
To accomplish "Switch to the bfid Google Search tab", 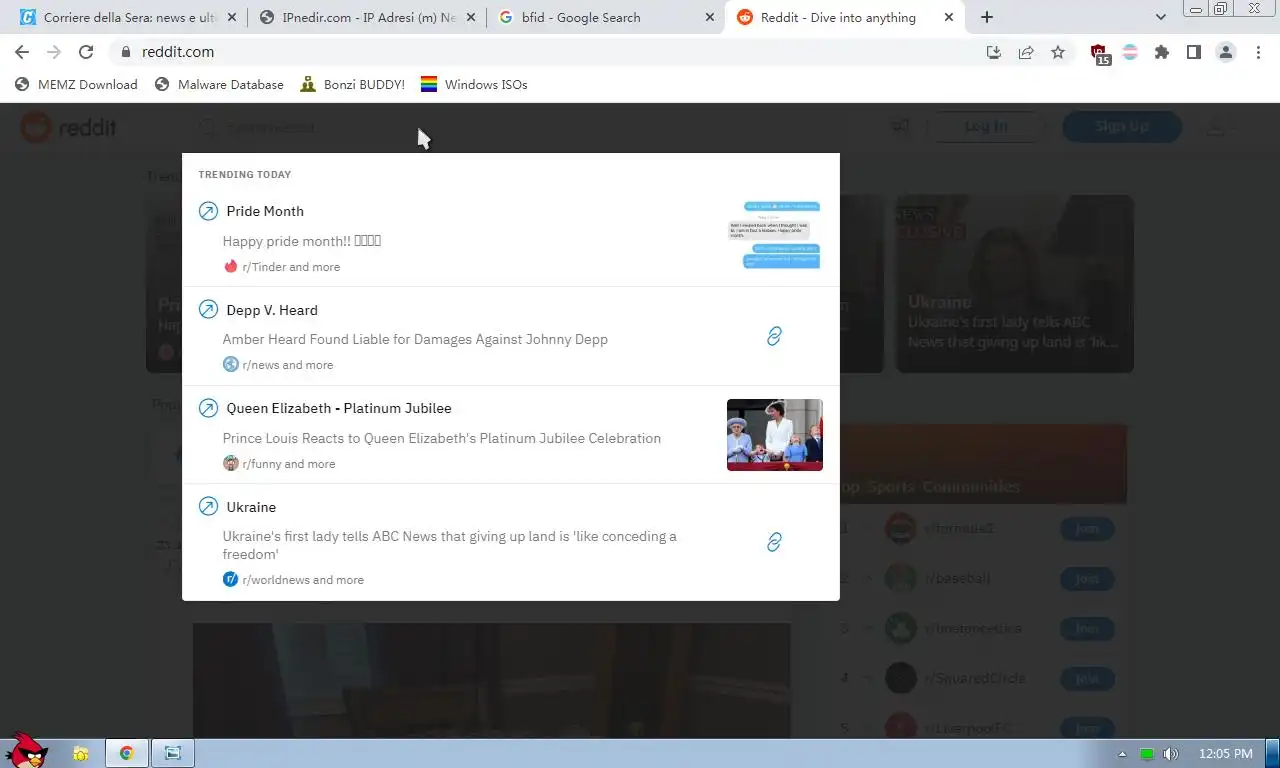I will (606, 17).
